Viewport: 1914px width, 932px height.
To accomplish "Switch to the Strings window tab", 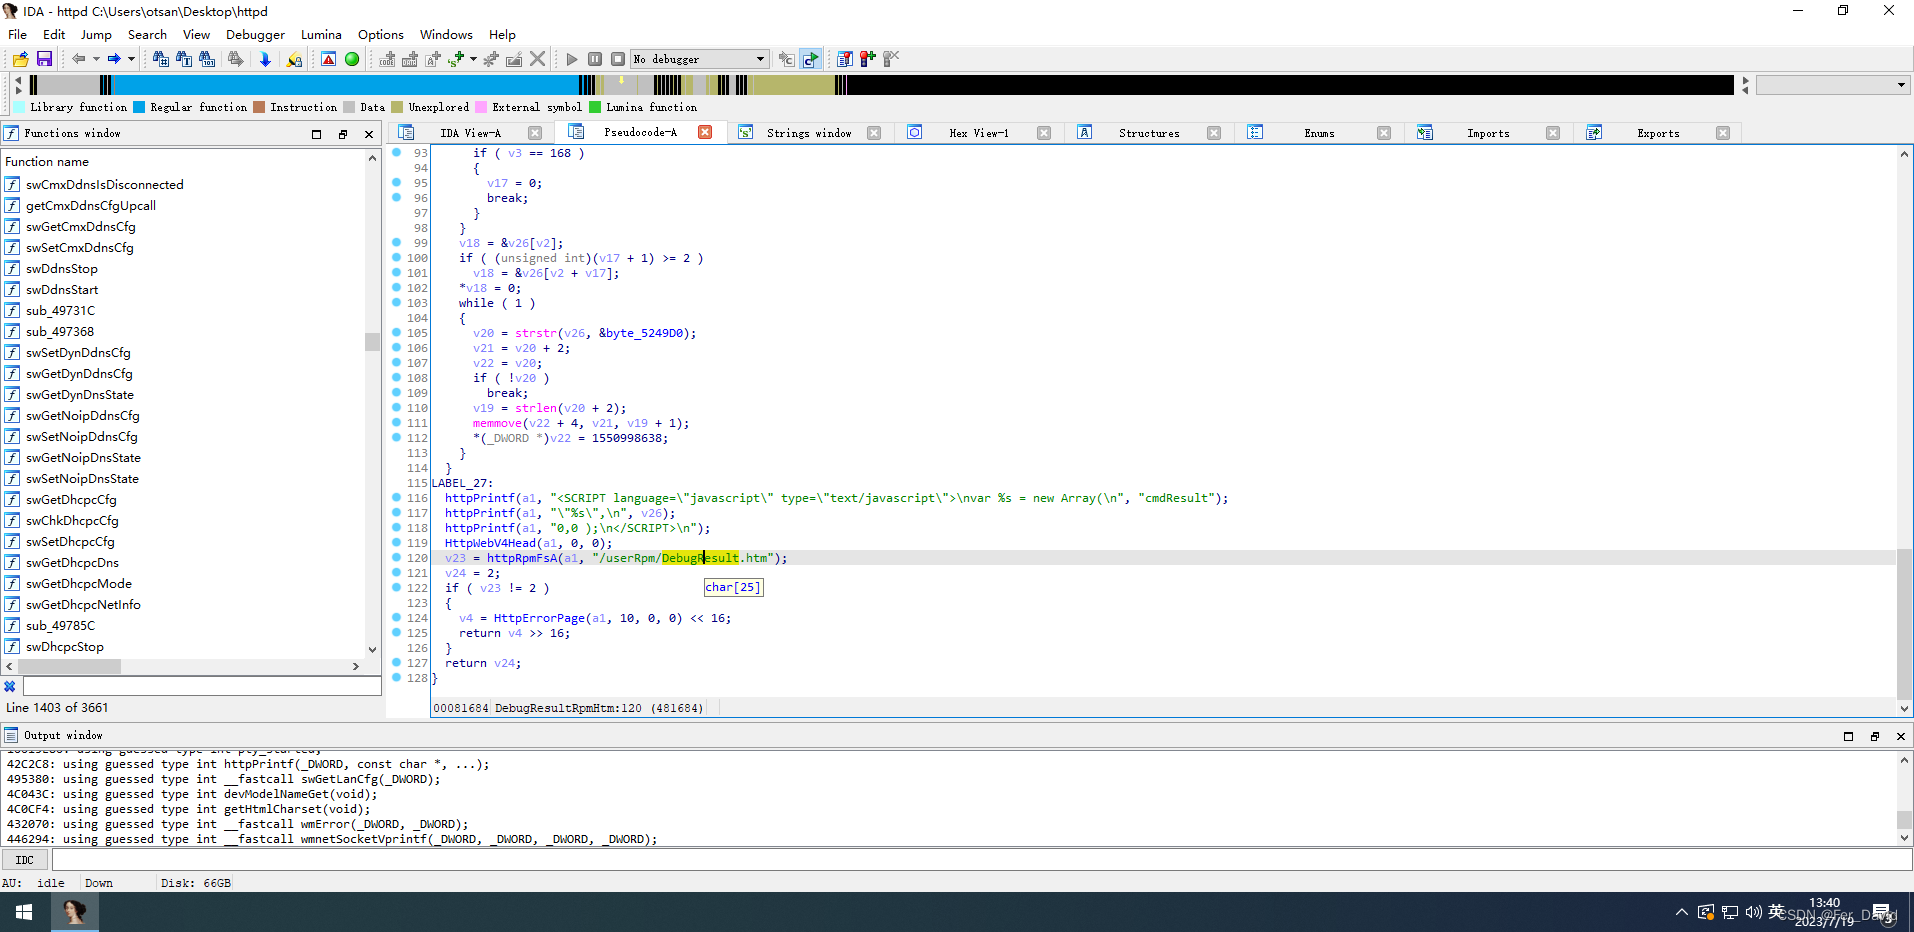I will tap(809, 133).
